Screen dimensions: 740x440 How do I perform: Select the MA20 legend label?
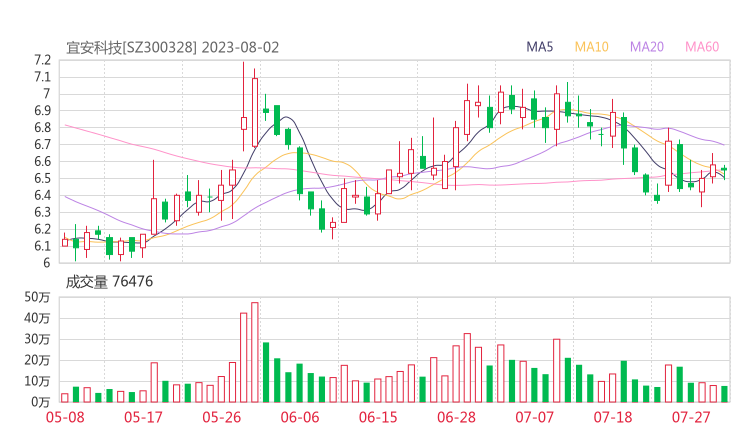point(647,47)
